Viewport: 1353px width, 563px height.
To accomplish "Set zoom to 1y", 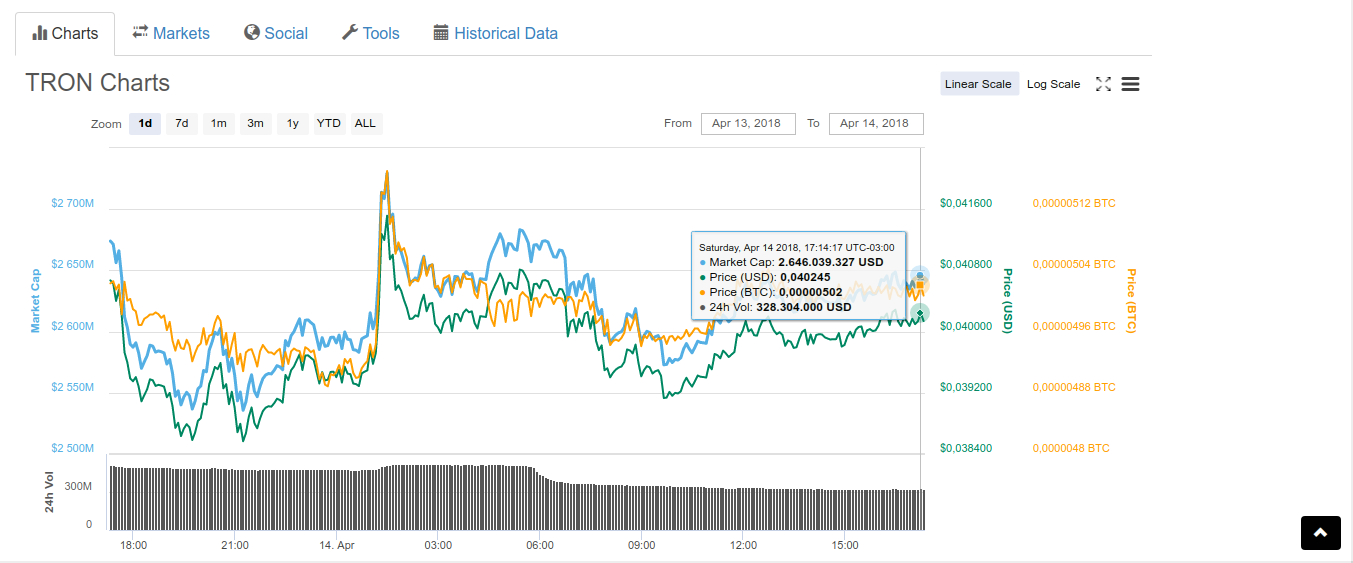I will click(x=293, y=124).
